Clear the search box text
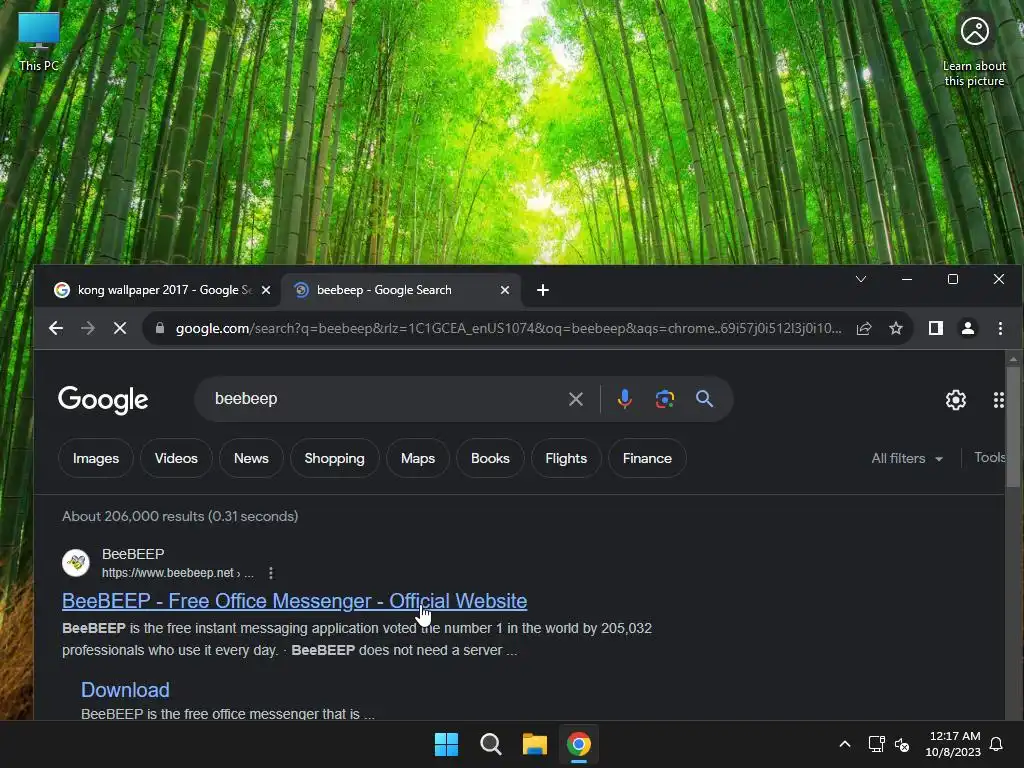 575,399
